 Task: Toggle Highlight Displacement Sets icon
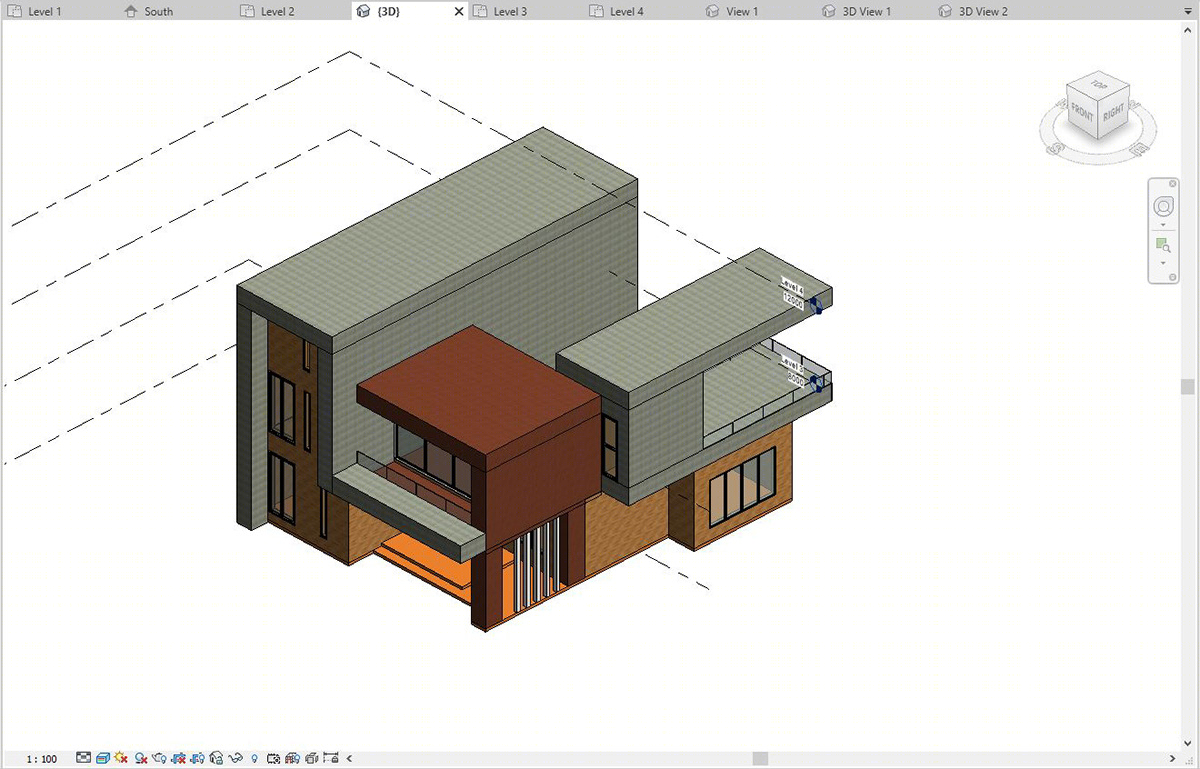coord(311,758)
